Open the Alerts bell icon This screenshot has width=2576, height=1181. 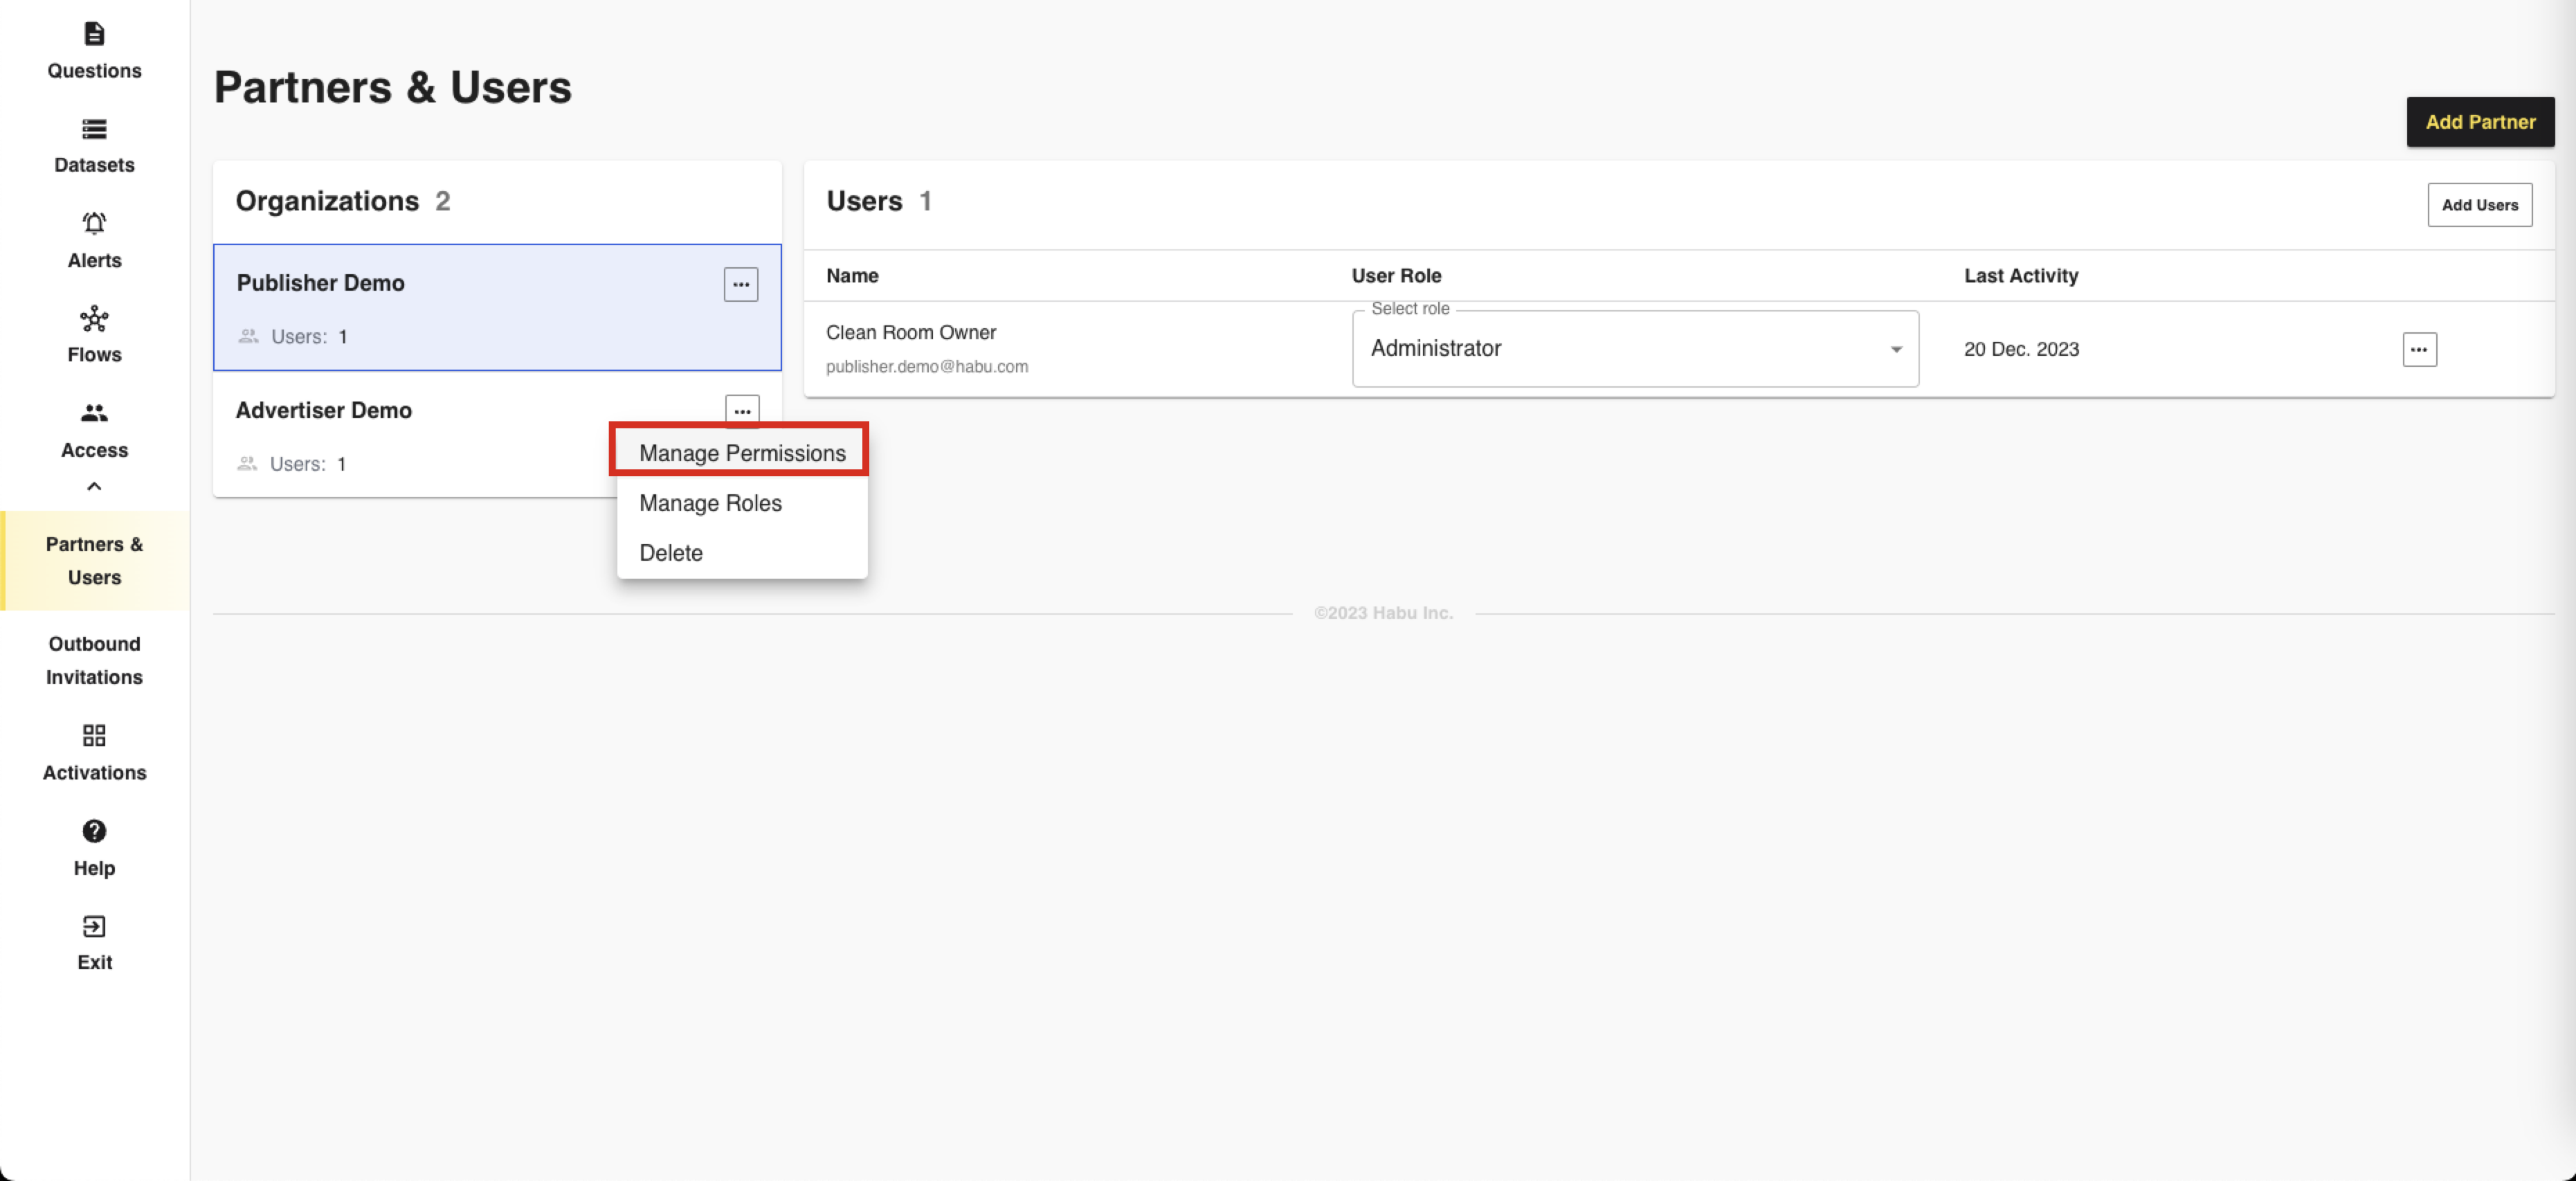[94, 224]
